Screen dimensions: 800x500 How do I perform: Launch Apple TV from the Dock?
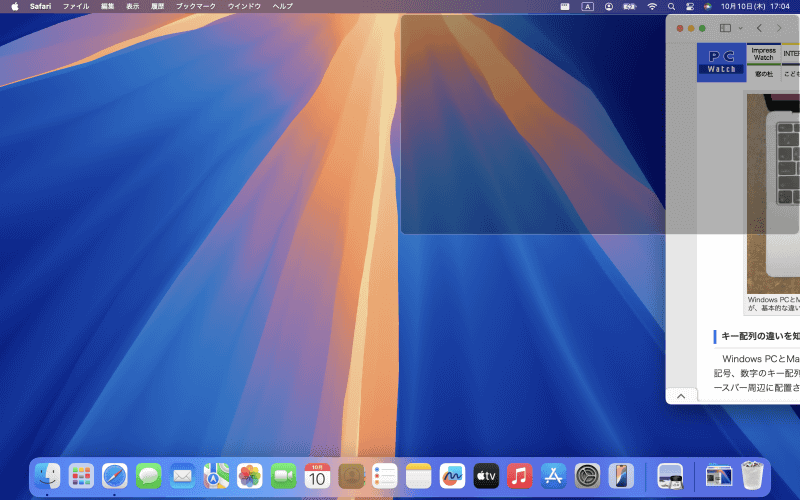[x=486, y=477]
